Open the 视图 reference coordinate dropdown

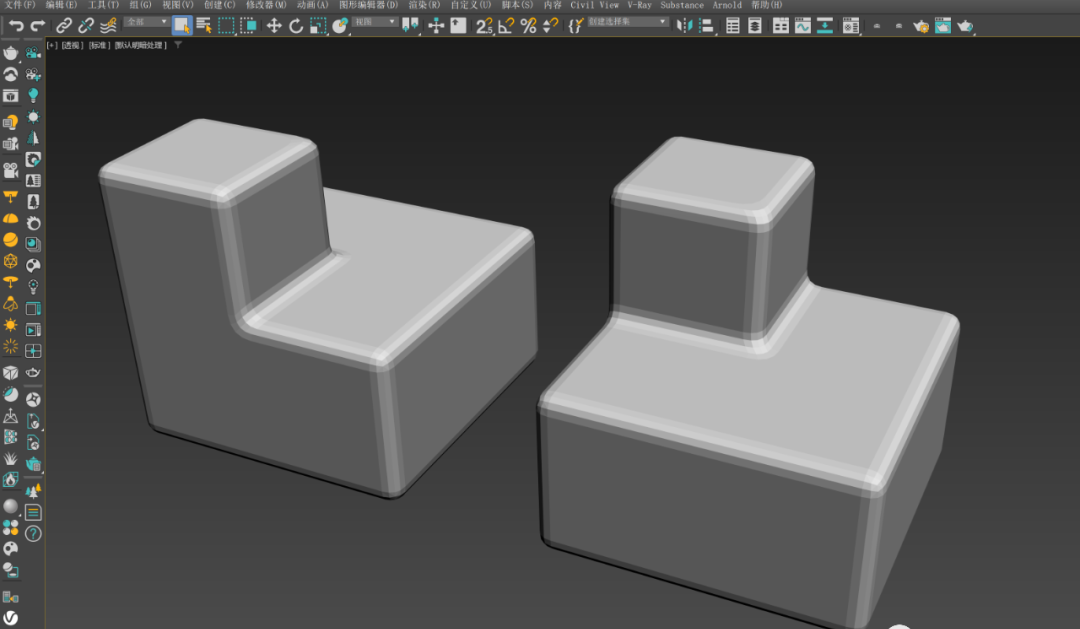click(x=375, y=22)
